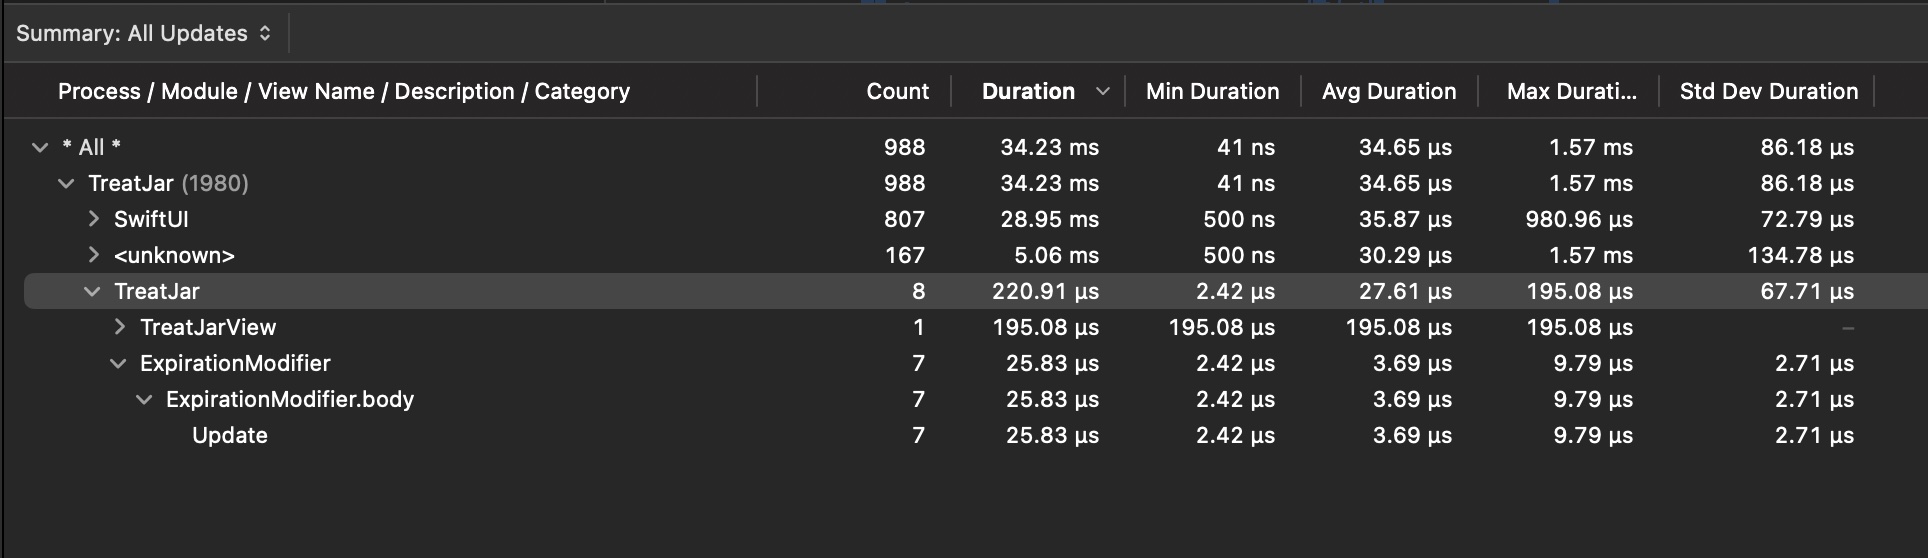Expand the <unknown> module row
1928x558 pixels.
pos(93,255)
